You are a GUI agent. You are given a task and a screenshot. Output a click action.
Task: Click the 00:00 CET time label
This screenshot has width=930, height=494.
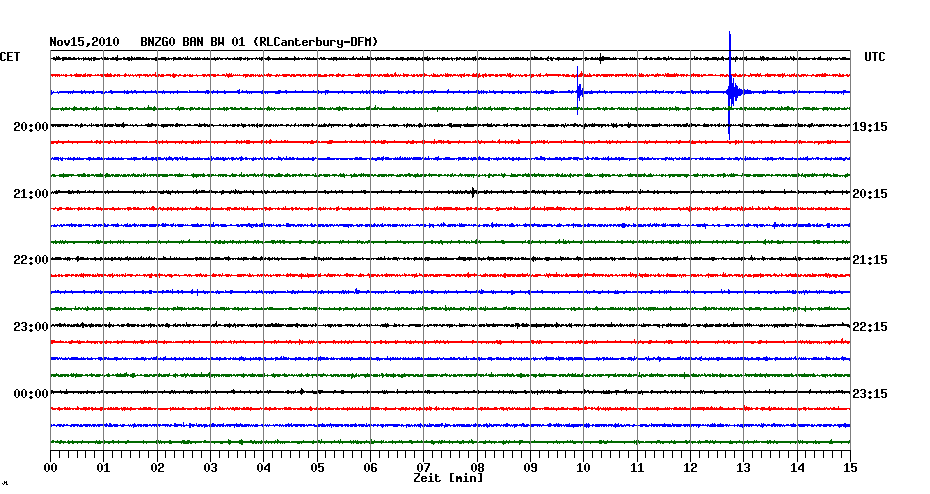coord(31,394)
